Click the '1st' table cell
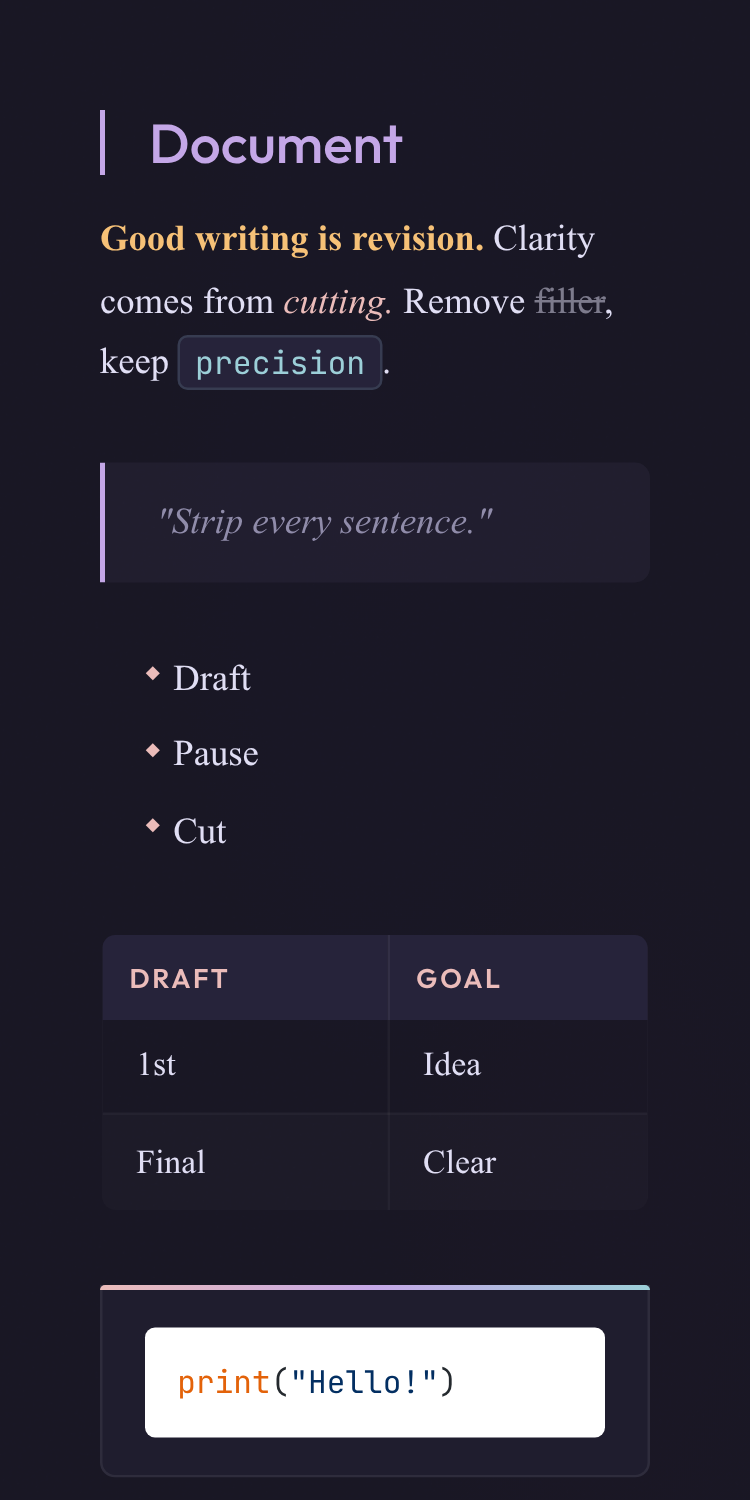This screenshot has width=750, height=1500. click(x=157, y=1065)
